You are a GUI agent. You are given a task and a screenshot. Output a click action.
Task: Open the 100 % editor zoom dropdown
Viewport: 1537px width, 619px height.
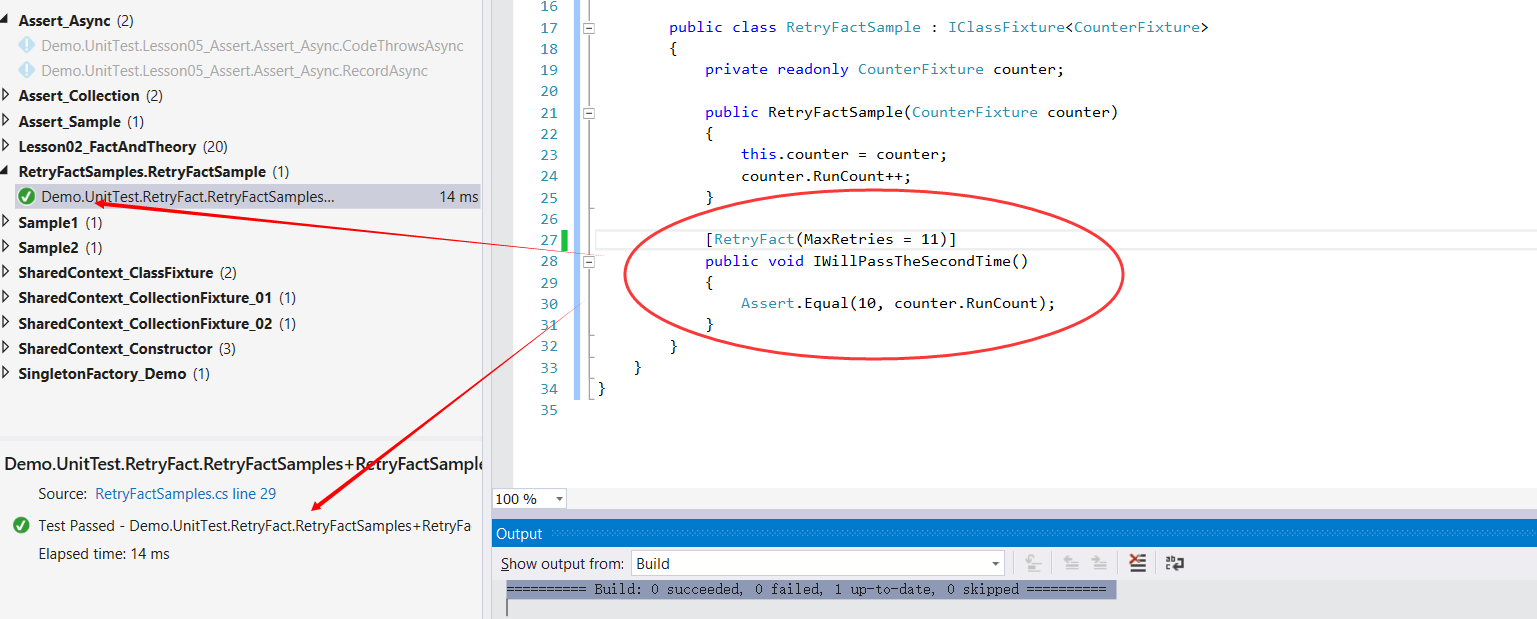coord(559,498)
